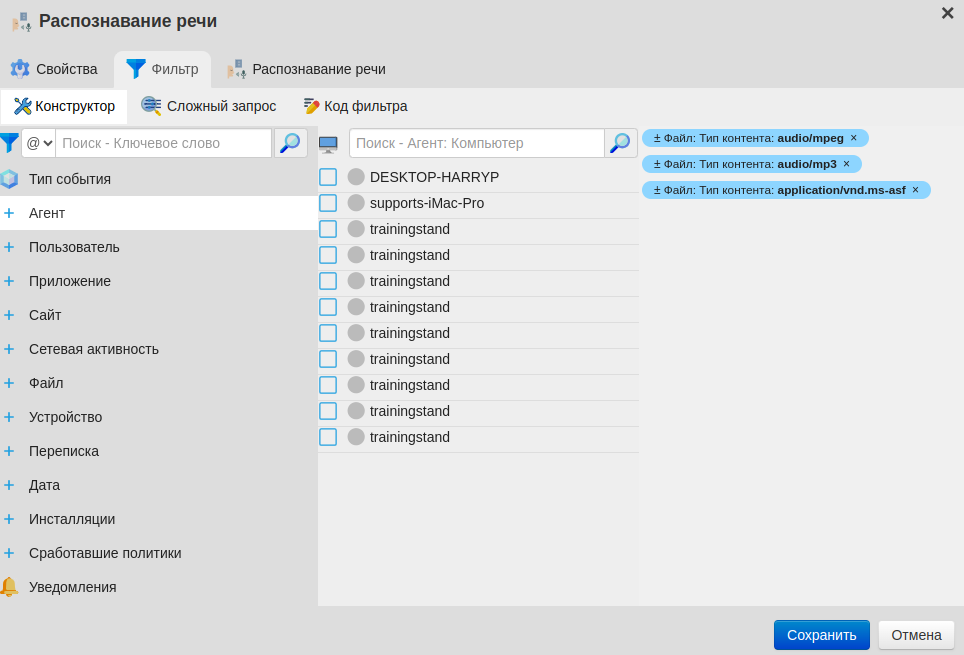964x655 pixels.
Task: Click the agent computer search magnifier icon
Action: 621,143
